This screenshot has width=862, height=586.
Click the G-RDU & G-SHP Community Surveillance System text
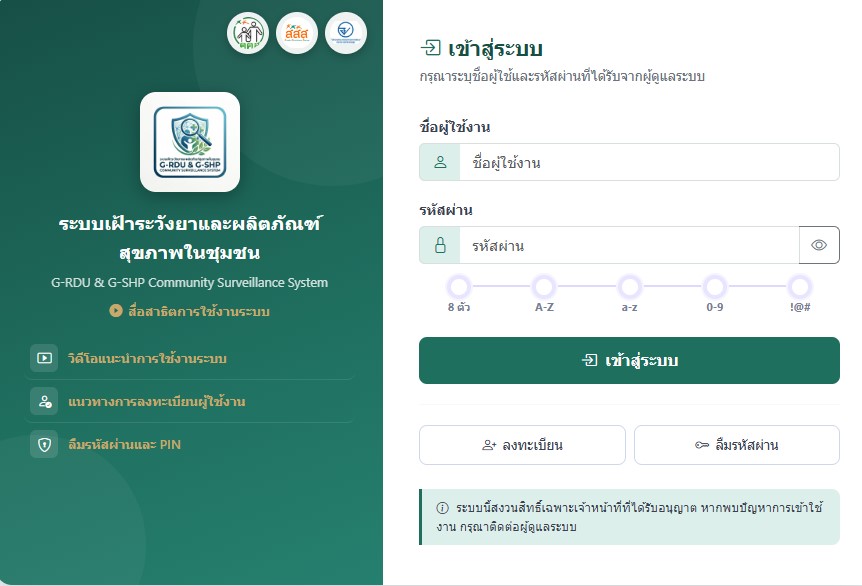189,283
